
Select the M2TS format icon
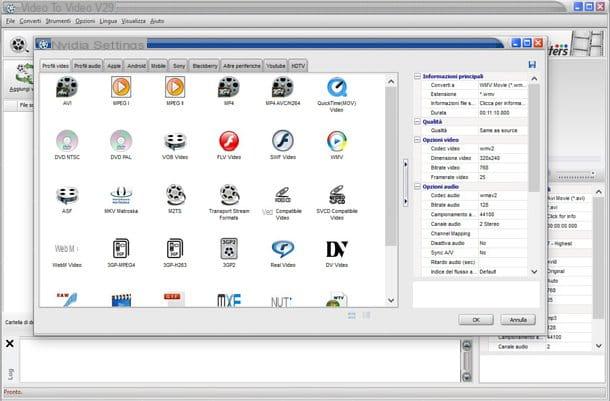click(x=175, y=195)
